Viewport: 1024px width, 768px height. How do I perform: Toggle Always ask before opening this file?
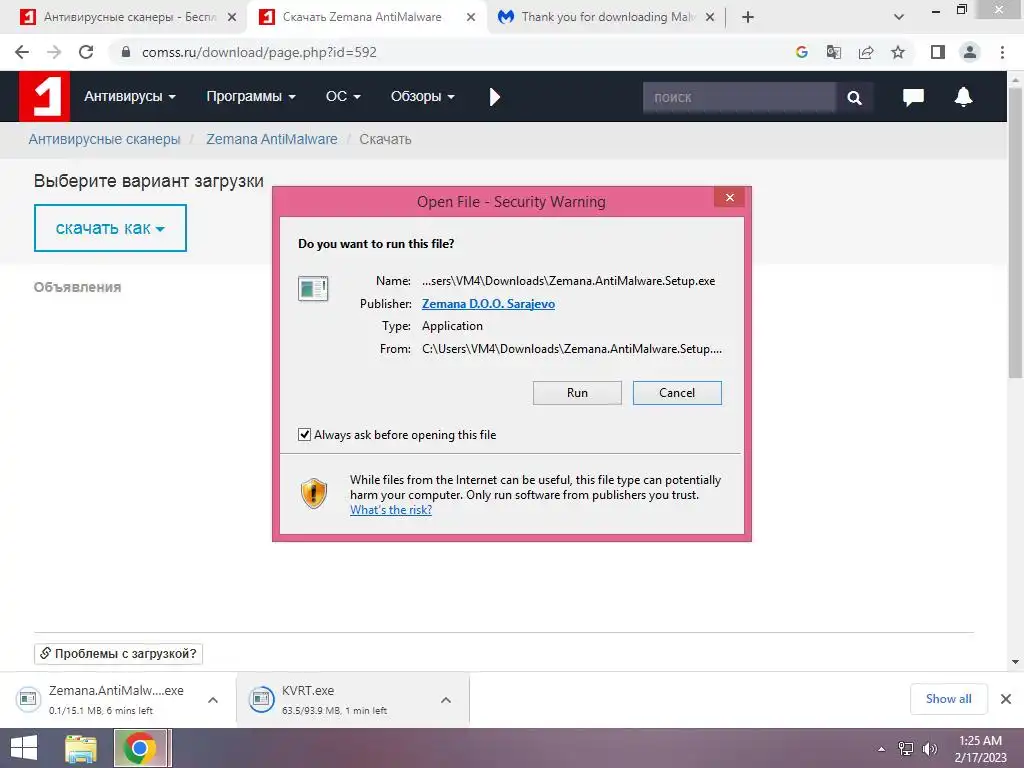tap(304, 434)
